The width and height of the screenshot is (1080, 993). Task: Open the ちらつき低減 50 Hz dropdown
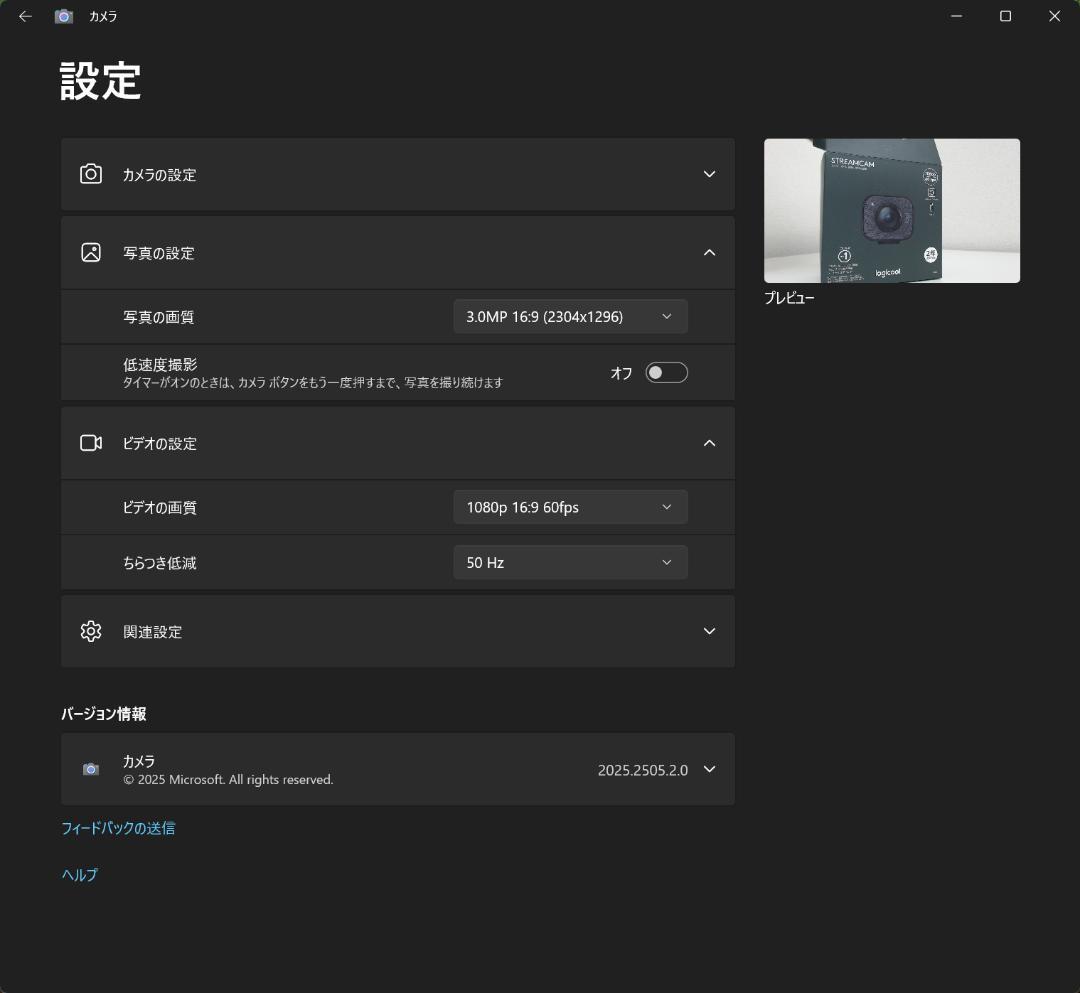click(x=570, y=562)
